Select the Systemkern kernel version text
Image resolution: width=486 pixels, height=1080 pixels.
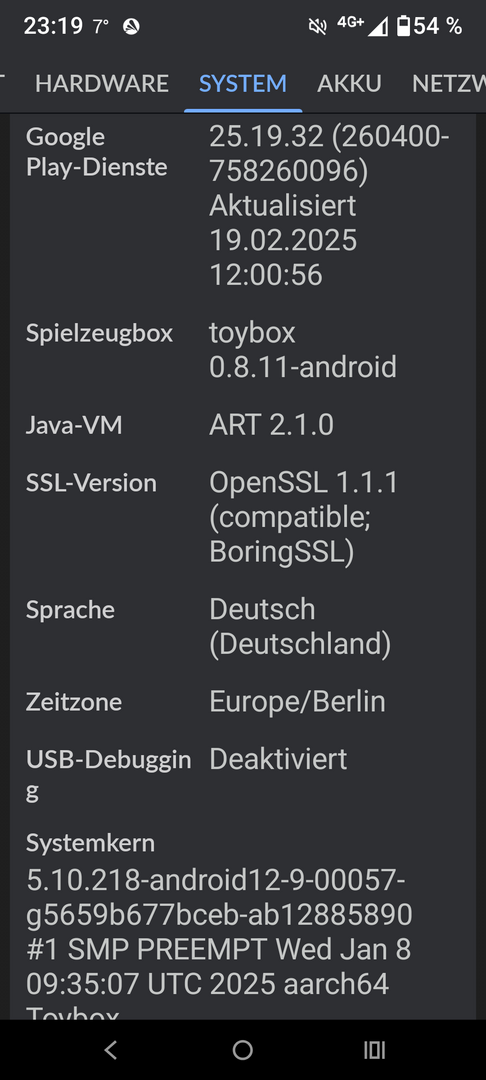219,931
